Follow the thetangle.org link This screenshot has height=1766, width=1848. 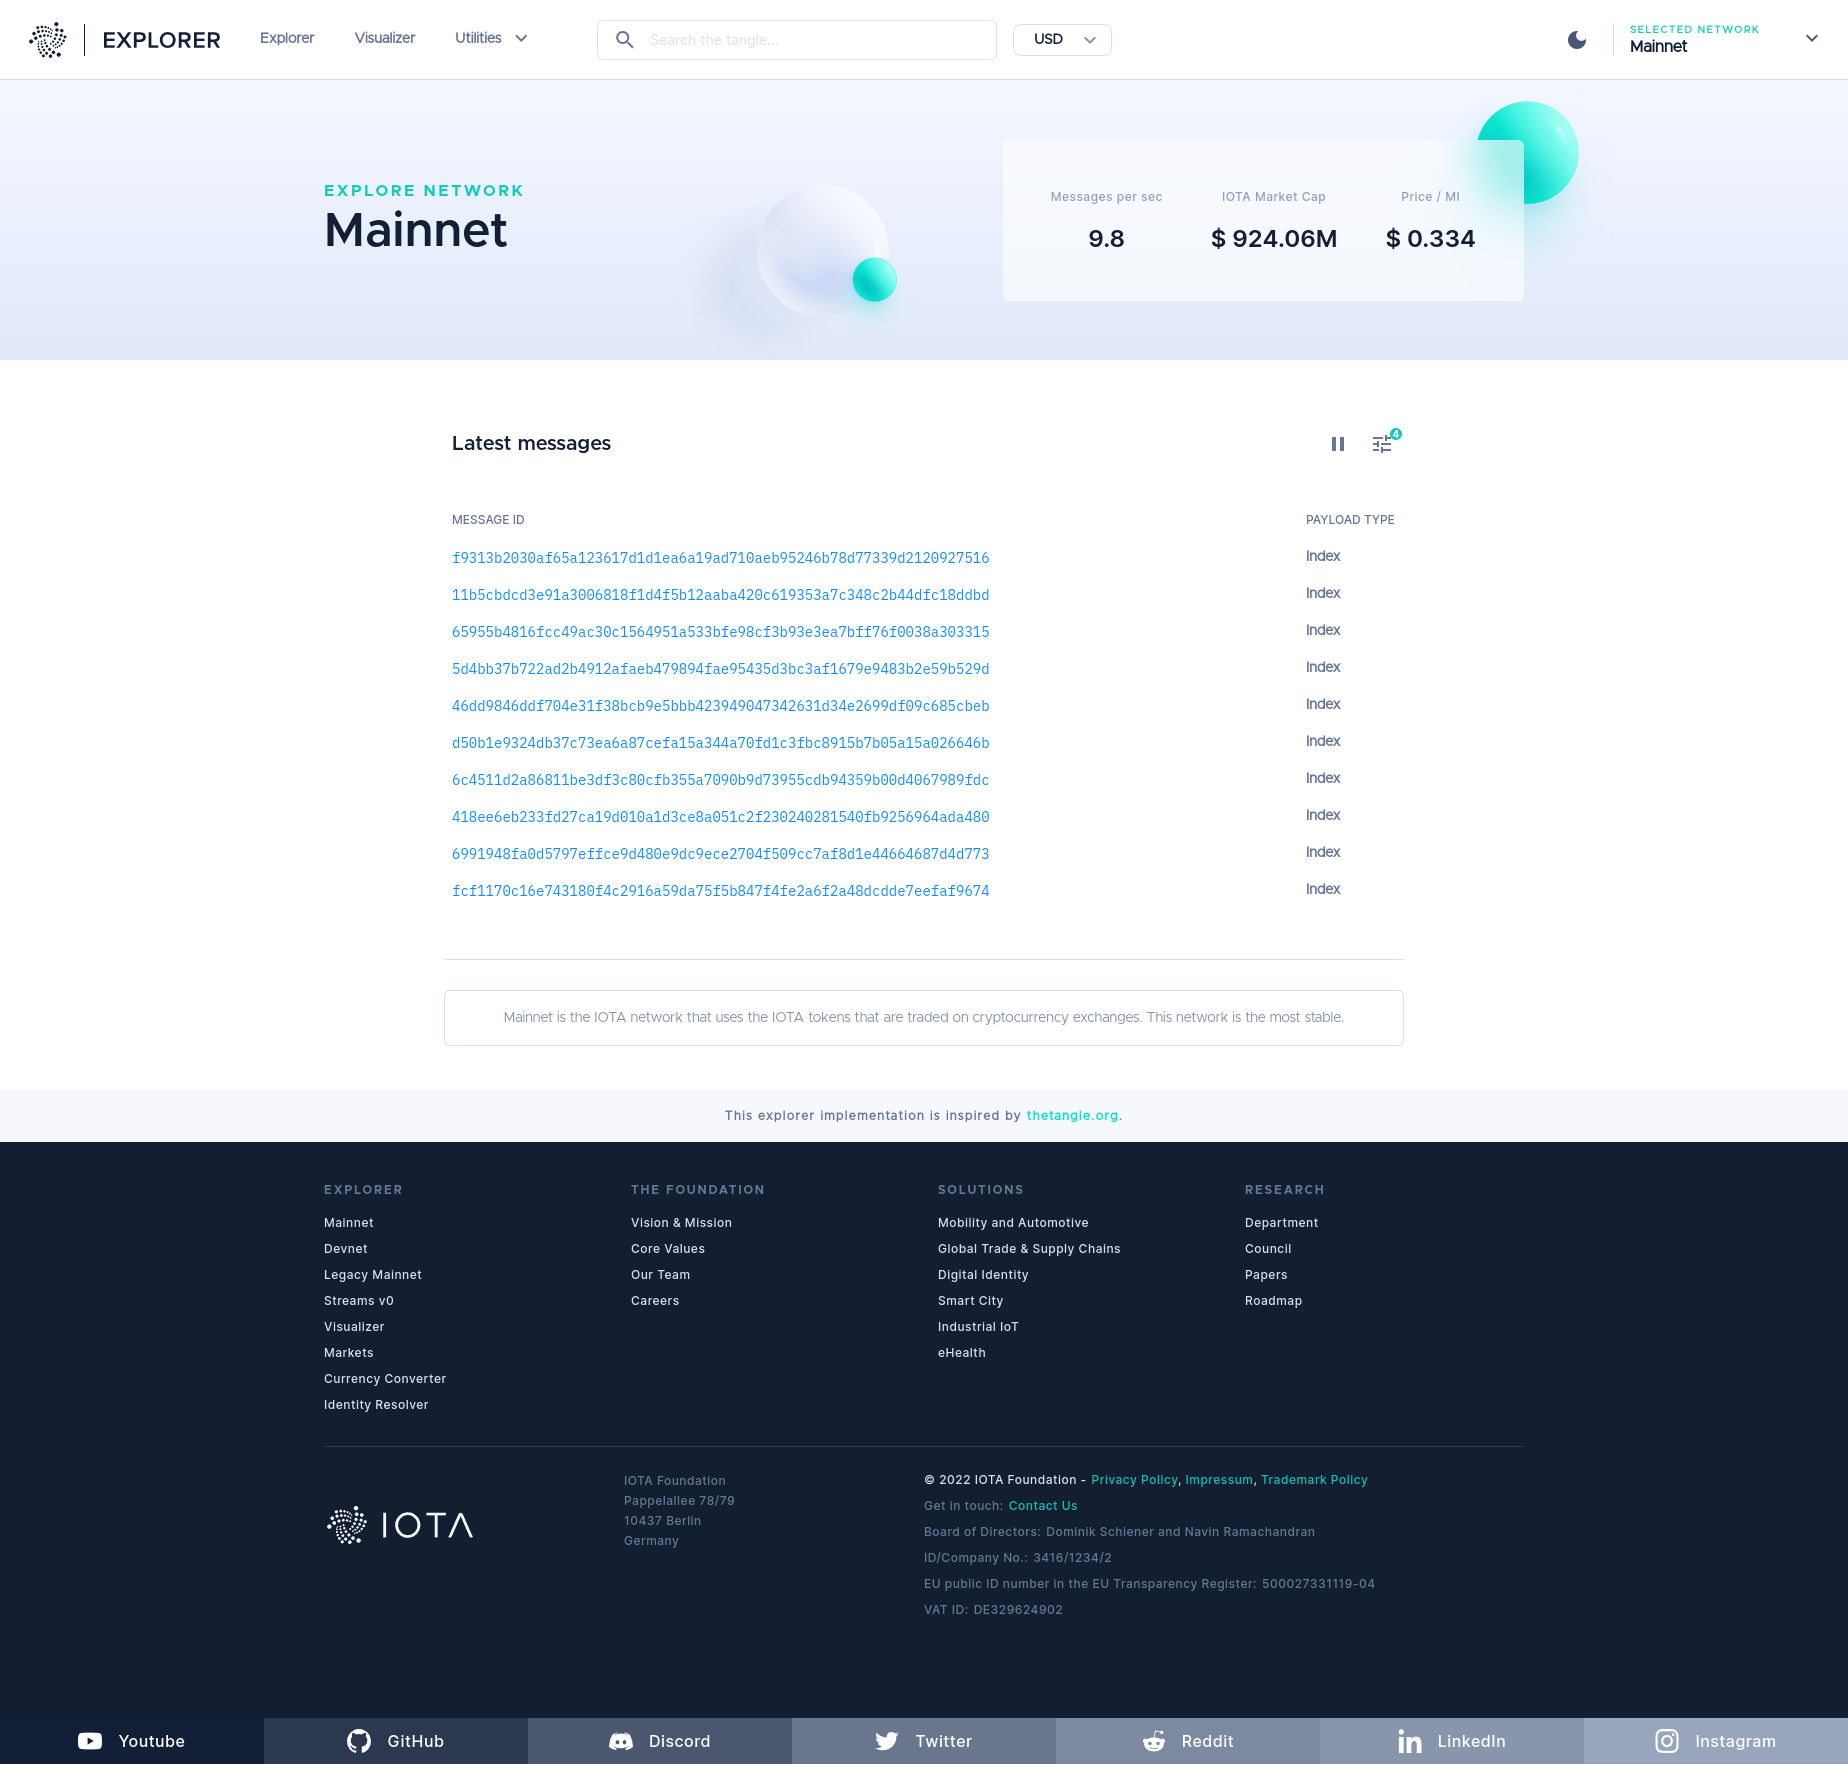[x=1072, y=1115]
